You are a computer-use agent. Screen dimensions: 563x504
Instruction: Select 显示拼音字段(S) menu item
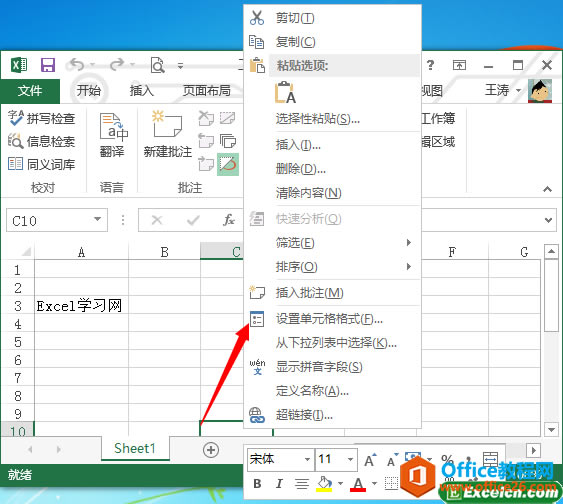point(332,367)
